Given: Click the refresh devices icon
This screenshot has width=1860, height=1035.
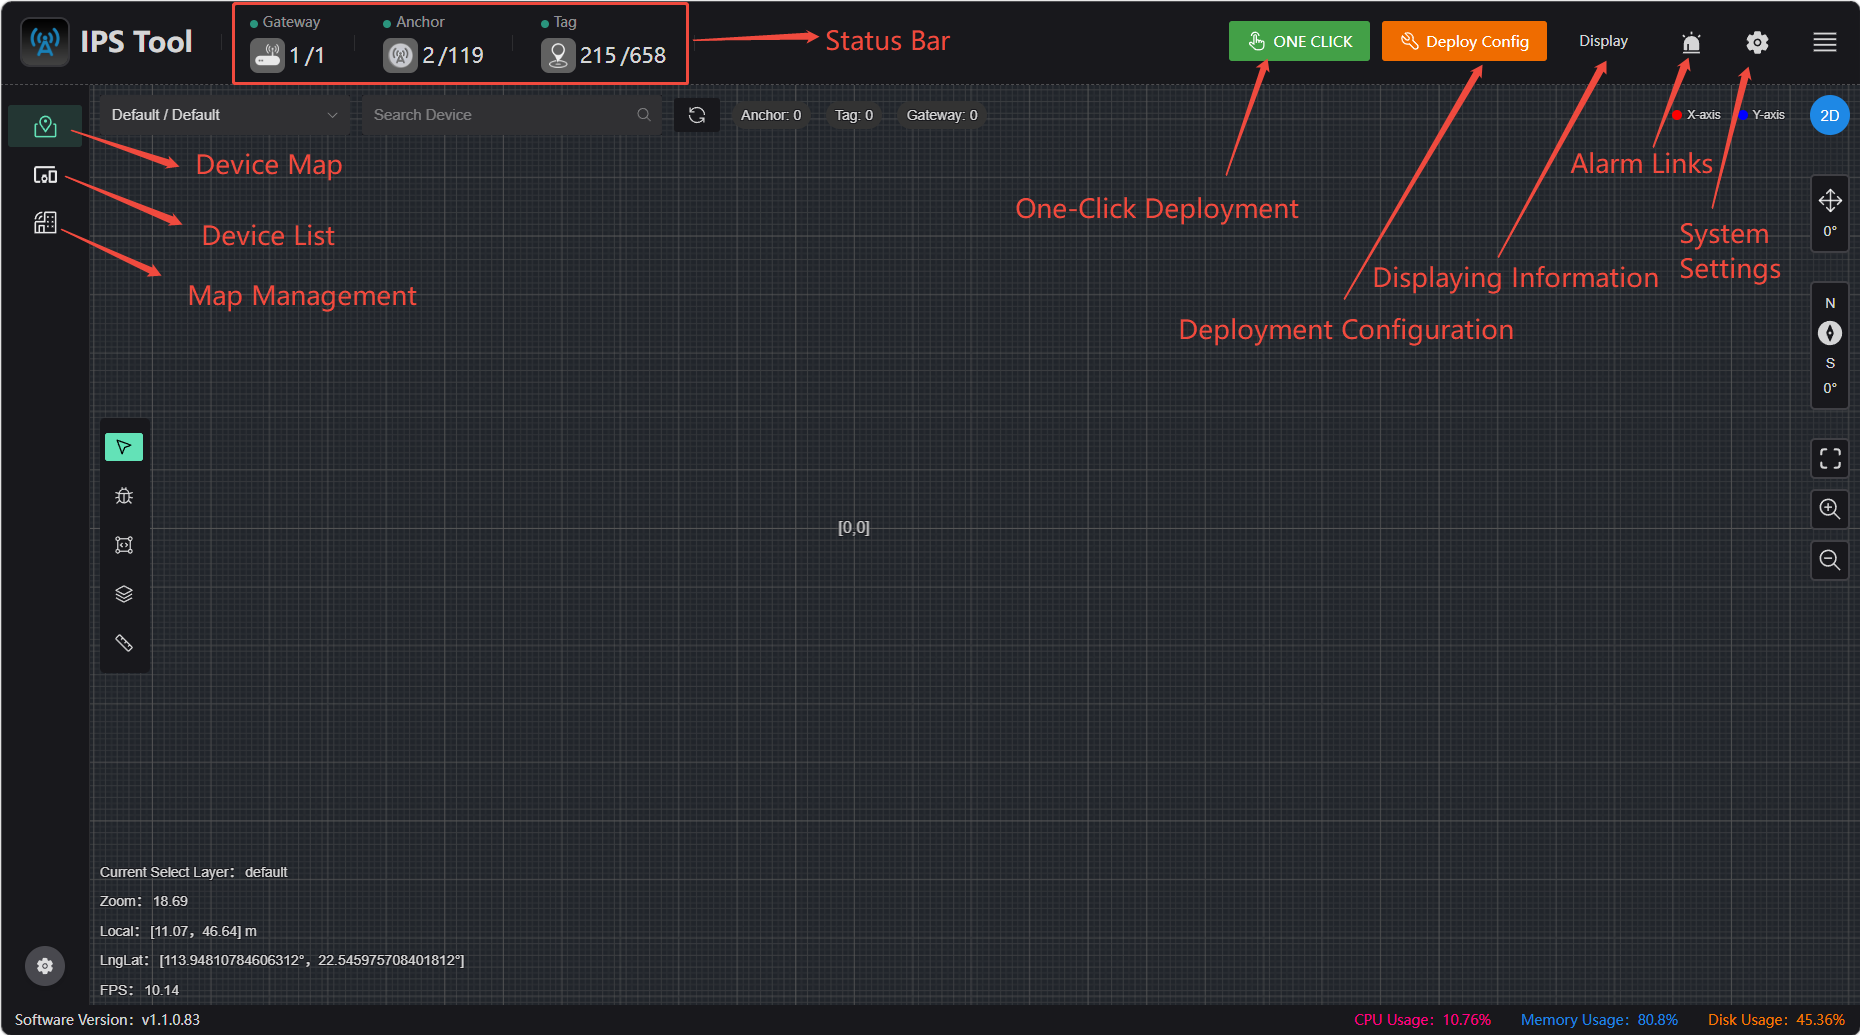Looking at the screenshot, I should click(697, 115).
